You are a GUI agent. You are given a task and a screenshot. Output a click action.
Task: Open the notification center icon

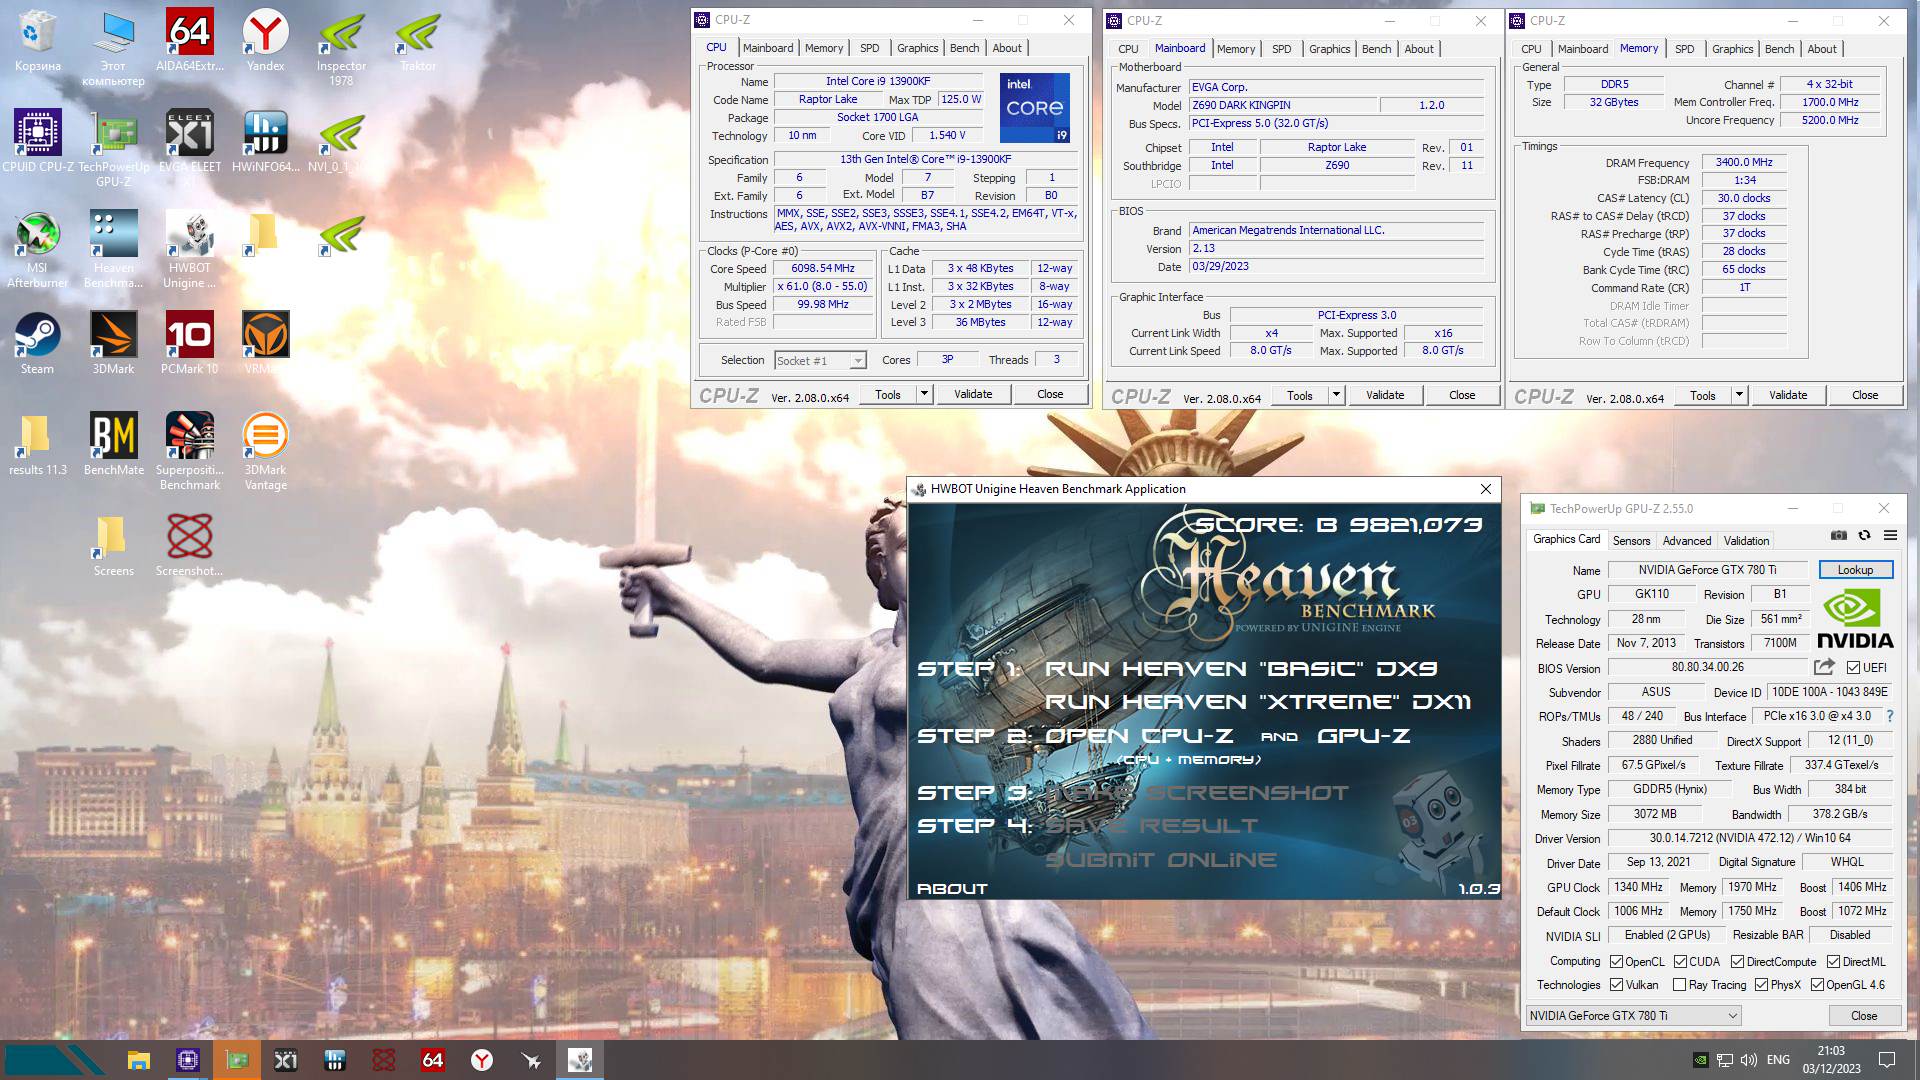[x=1887, y=1060]
